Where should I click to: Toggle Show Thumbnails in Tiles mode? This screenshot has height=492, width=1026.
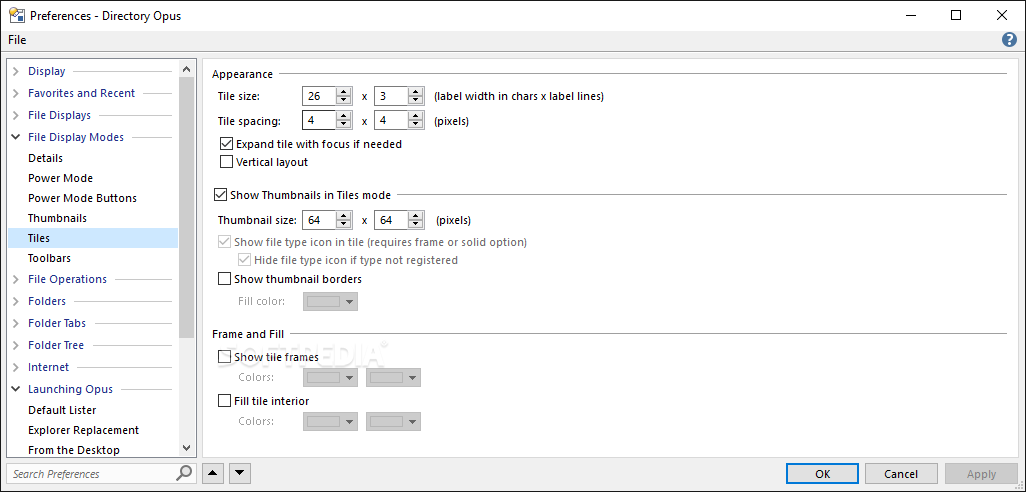(x=221, y=195)
